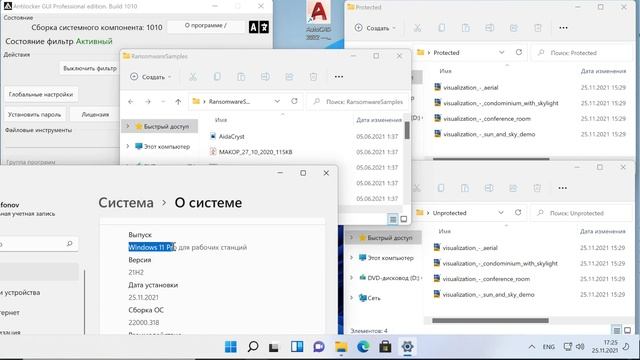Screen dimensions: 640x360
Task: Click О программе button in Antilocker
Action: 206,26
